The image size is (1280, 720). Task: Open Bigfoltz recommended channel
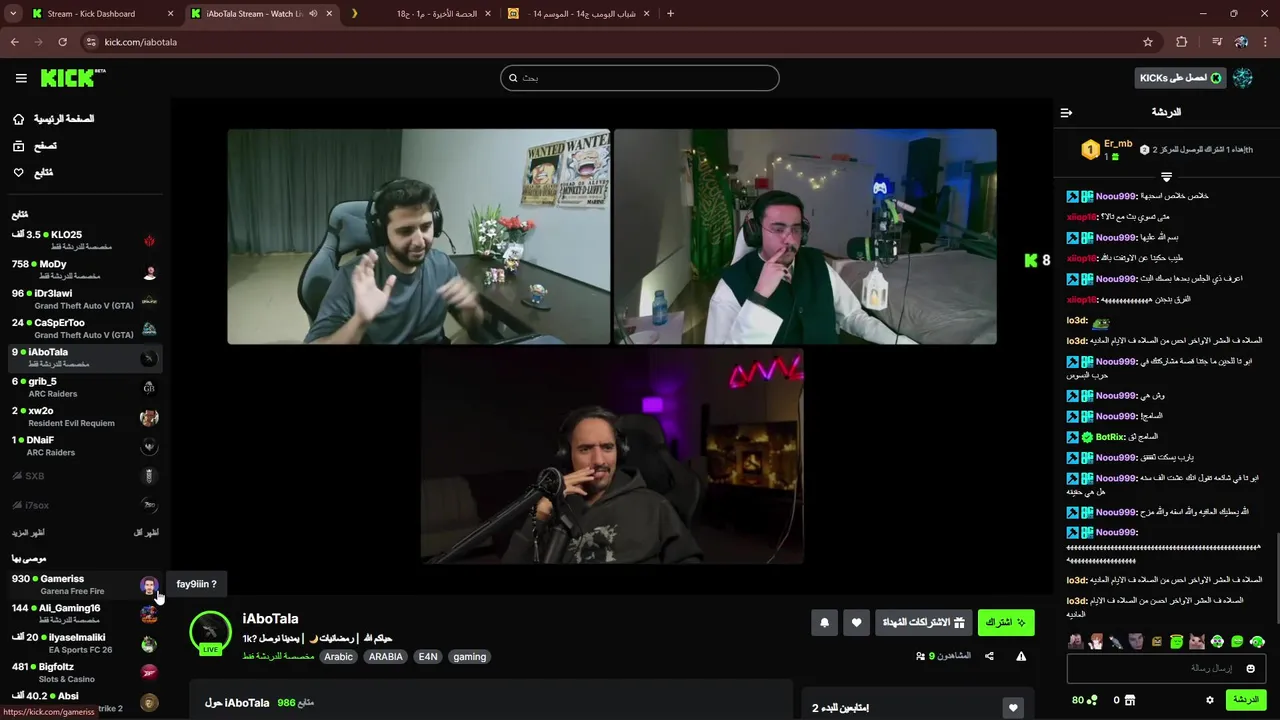(x=84, y=672)
